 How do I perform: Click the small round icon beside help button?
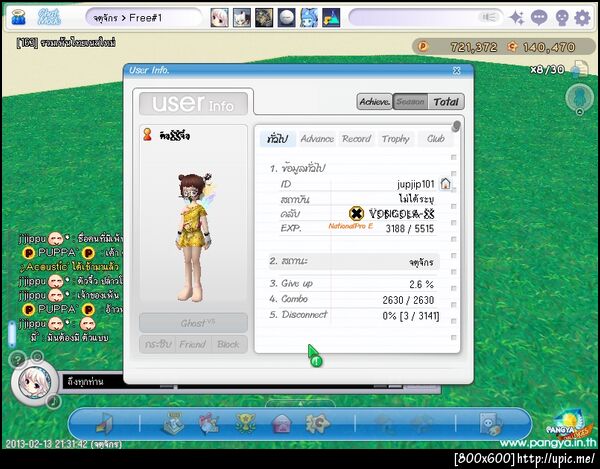(37, 357)
